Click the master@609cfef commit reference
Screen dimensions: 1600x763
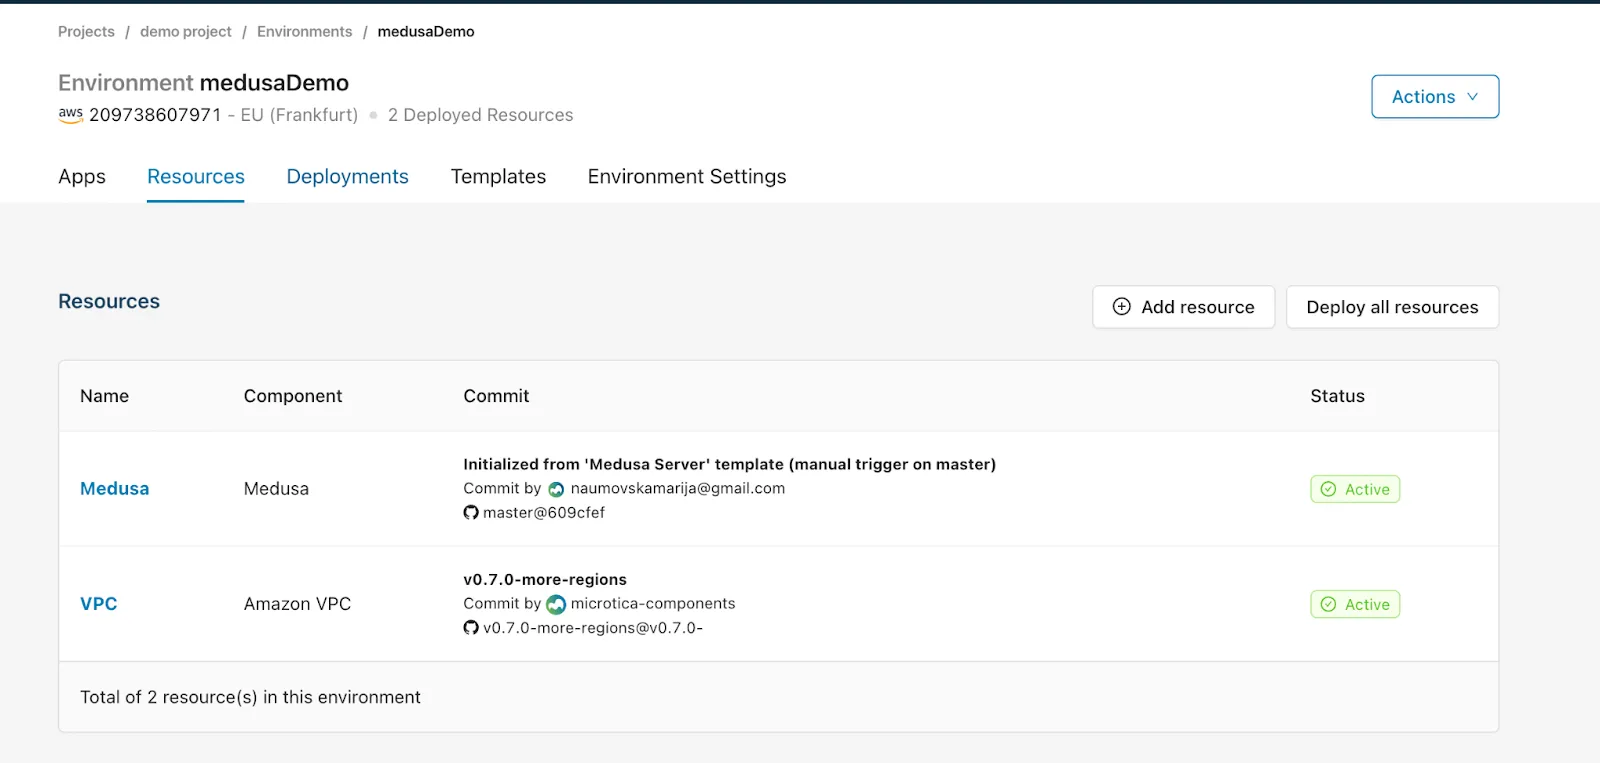[x=544, y=513]
